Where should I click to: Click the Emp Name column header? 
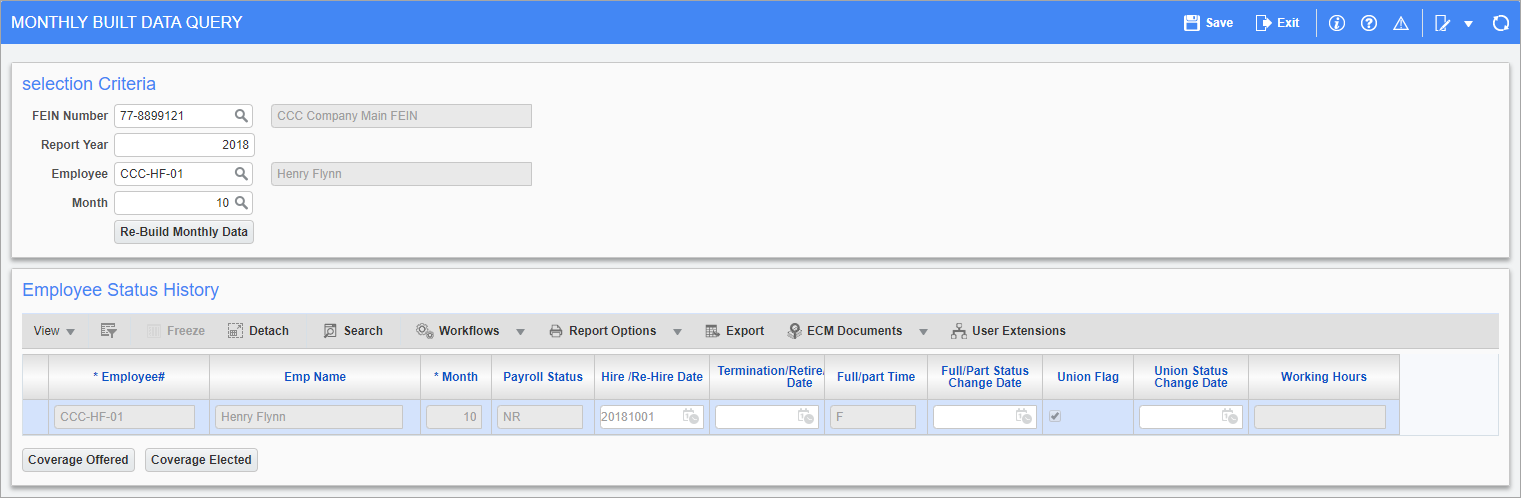coord(315,377)
